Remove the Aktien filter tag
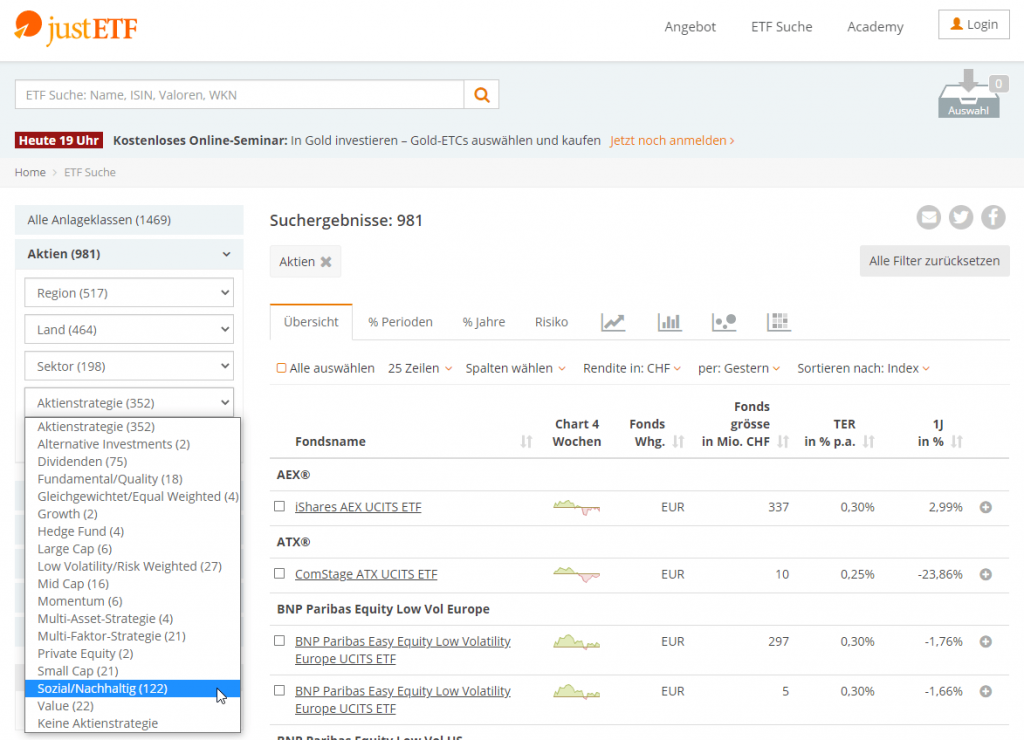Viewport: 1024px width, 740px height. point(326,262)
